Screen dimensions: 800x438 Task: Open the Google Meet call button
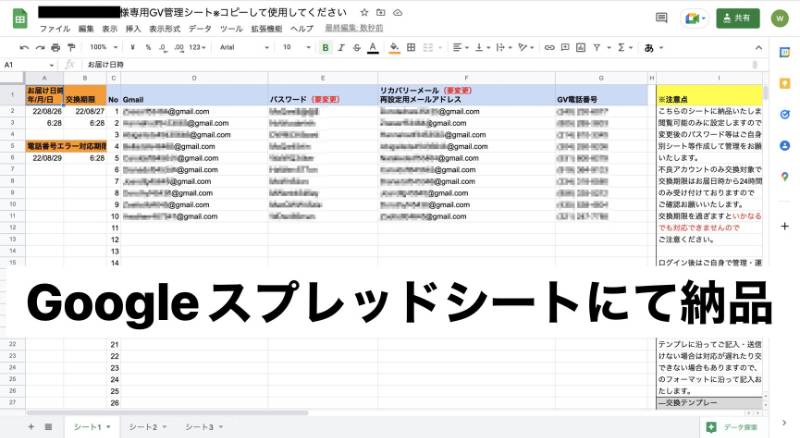(x=694, y=18)
